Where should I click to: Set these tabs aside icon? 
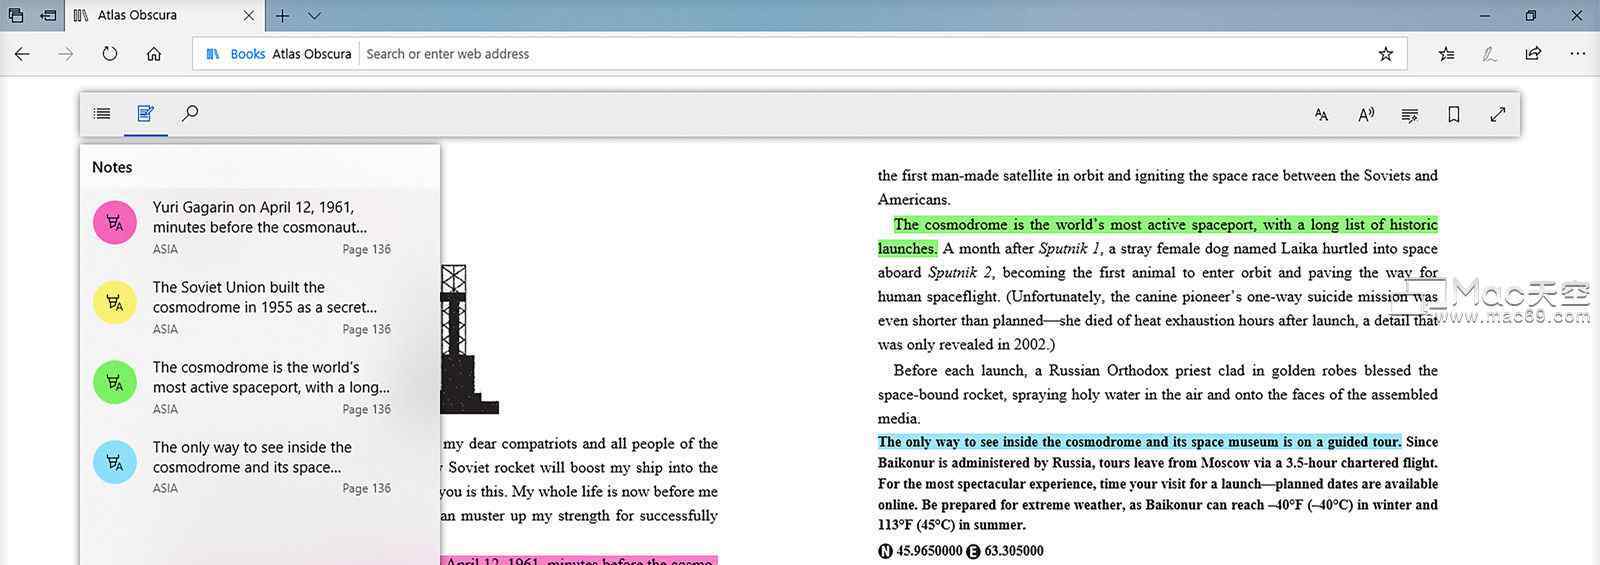pos(48,15)
